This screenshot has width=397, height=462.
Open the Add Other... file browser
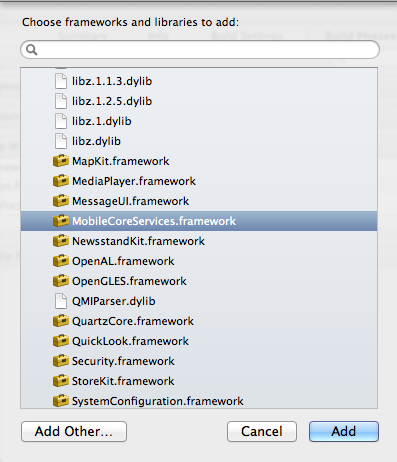pos(74,431)
